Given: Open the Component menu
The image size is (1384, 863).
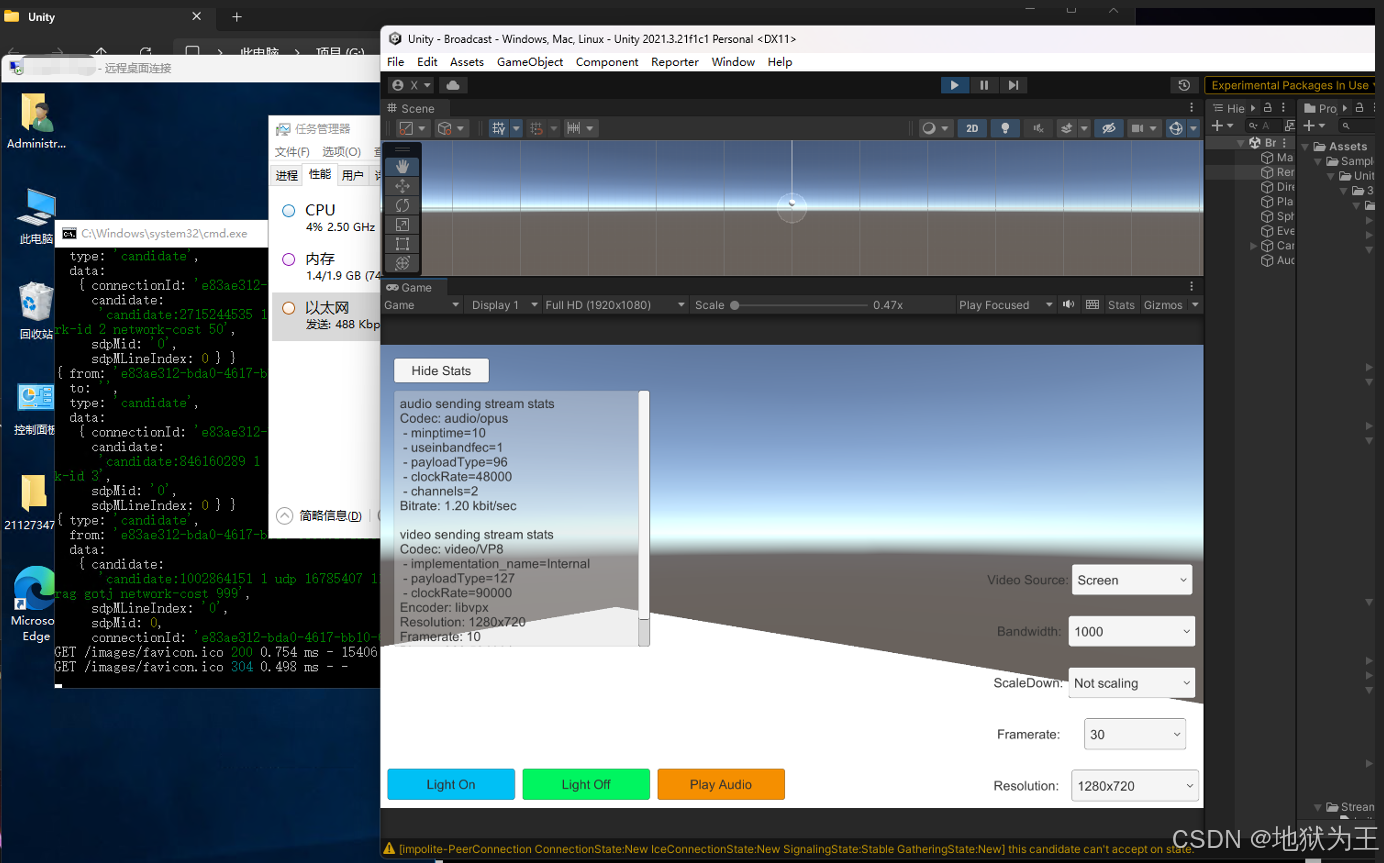Looking at the screenshot, I should (607, 62).
